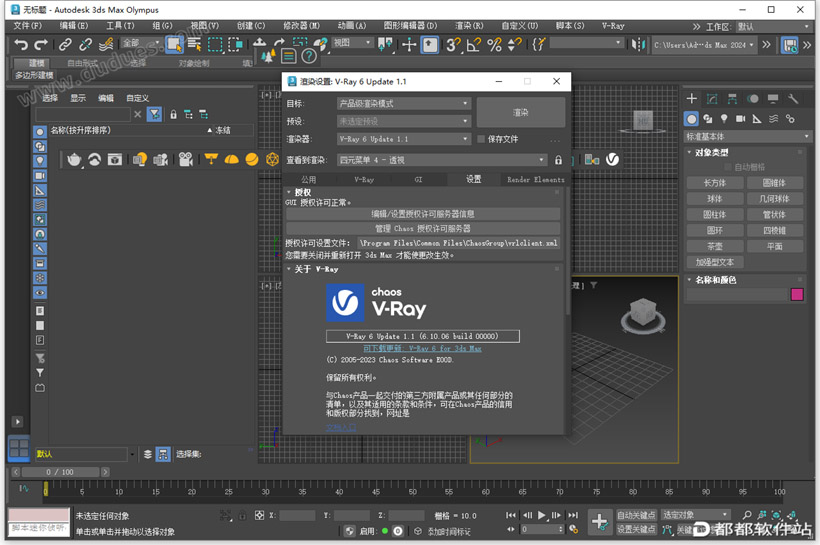Collapse the 对象类型 rollout
The height and width of the screenshot is (545, 820).
coord(689,152)
